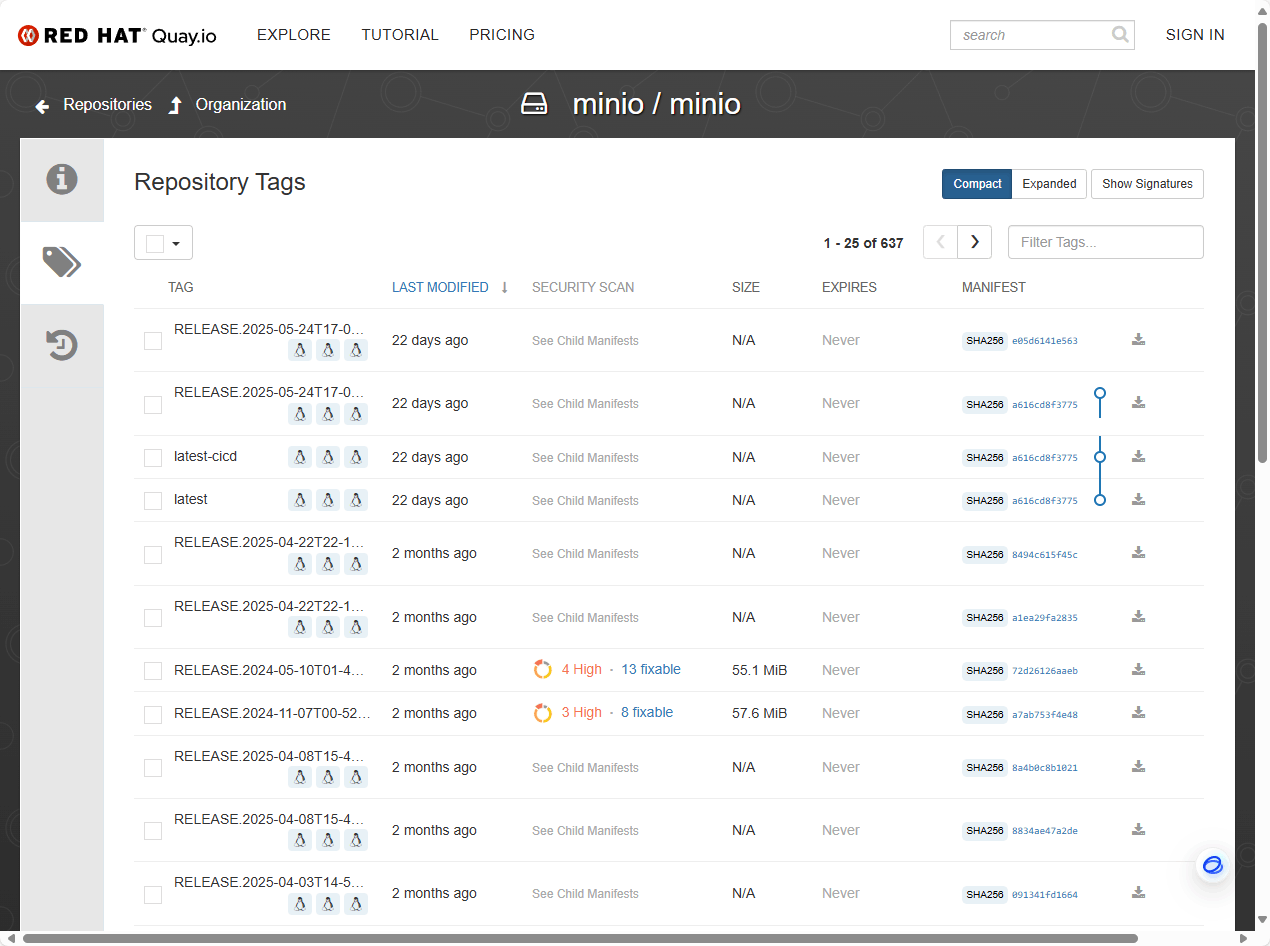Image resolution: width=1270 pixels, height=946 pixels.
Task: Select the checkbox for RELEASE.2024-05-10T01-4 tag
Action: coord(153,671)
